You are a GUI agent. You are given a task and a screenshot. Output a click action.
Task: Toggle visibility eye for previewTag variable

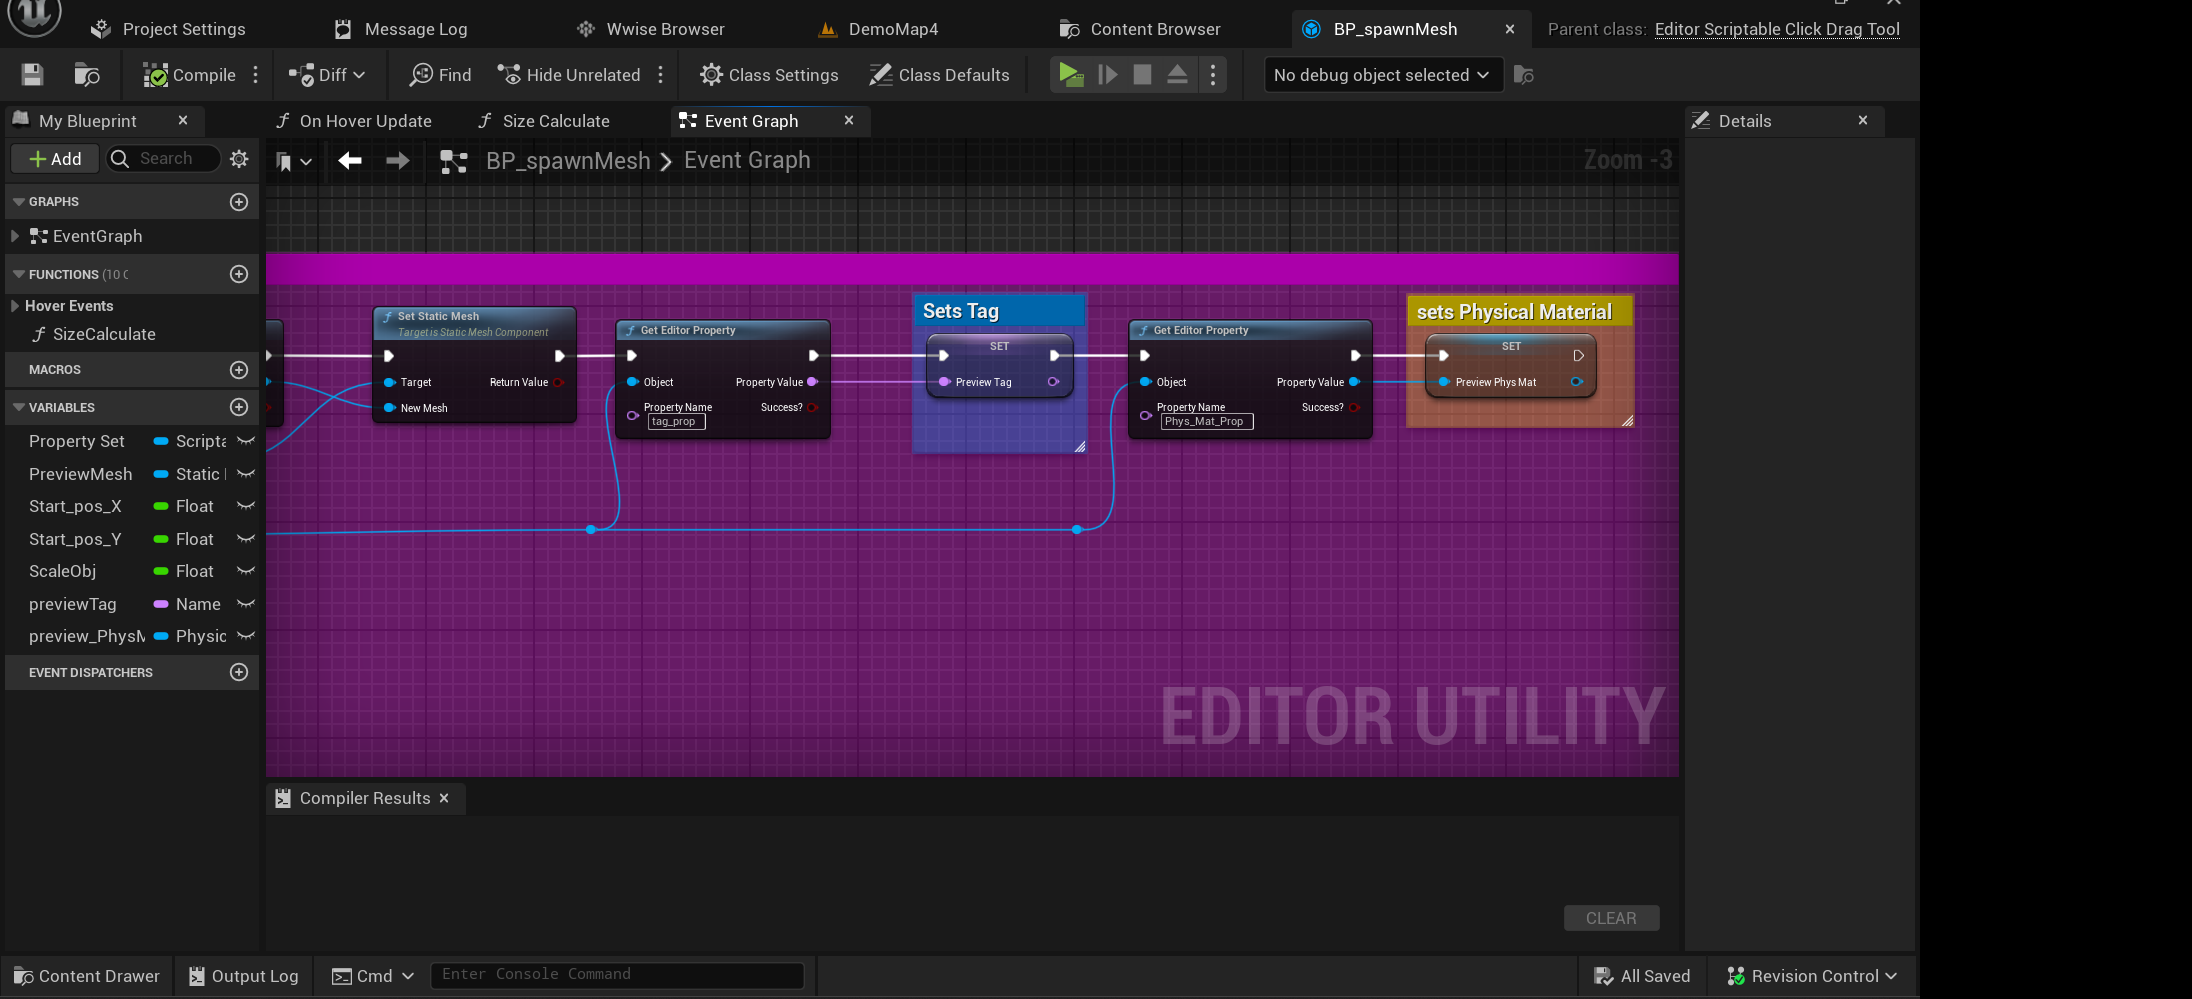tap(246, 604)
